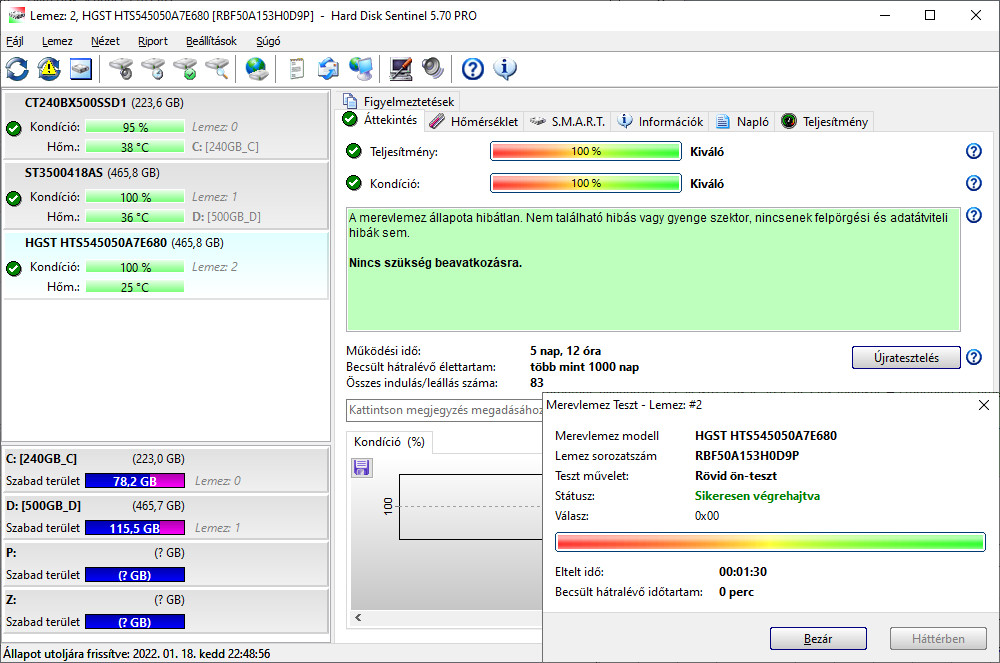Image resolution: width=1000 pixels, height=663 pixels.
Task: Switch to the Áttekintés tab
Action: pyautogui.click(x=380, y=120)
